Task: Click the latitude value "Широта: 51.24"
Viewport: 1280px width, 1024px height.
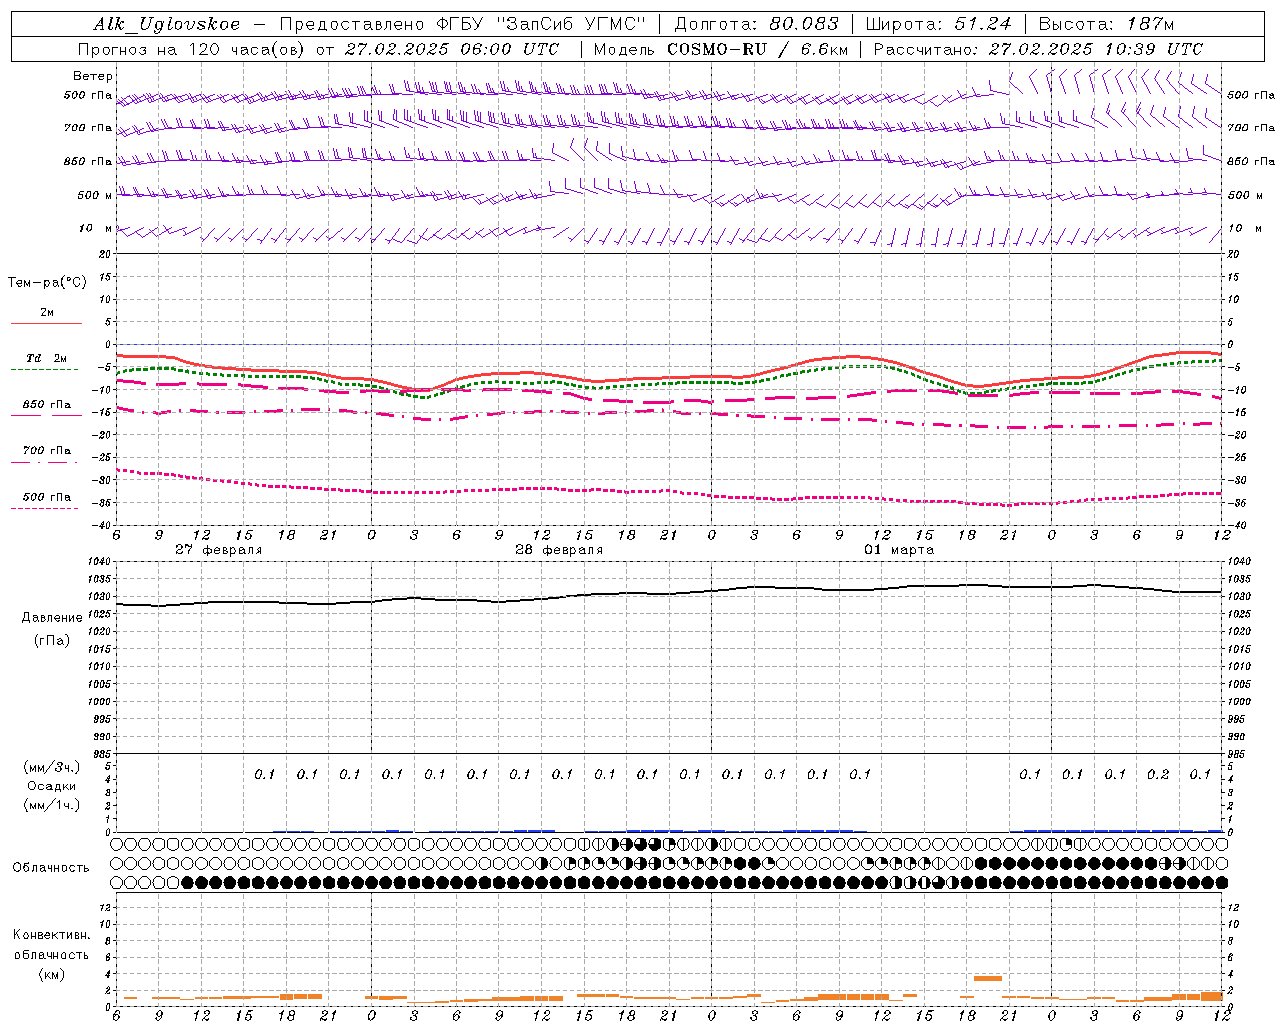Action: [938, 24]
